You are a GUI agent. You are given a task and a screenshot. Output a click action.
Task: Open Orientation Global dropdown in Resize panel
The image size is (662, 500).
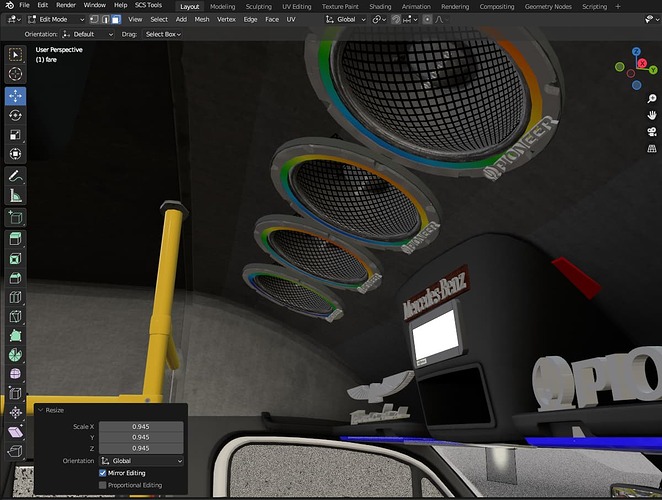141,461
